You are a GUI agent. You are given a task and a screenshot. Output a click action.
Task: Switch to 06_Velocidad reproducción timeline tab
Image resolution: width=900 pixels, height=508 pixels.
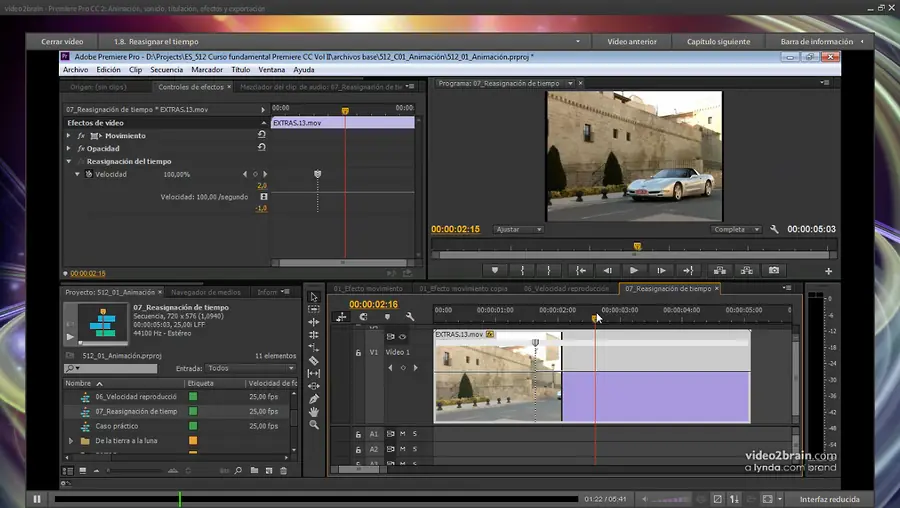tap(566, 289)
